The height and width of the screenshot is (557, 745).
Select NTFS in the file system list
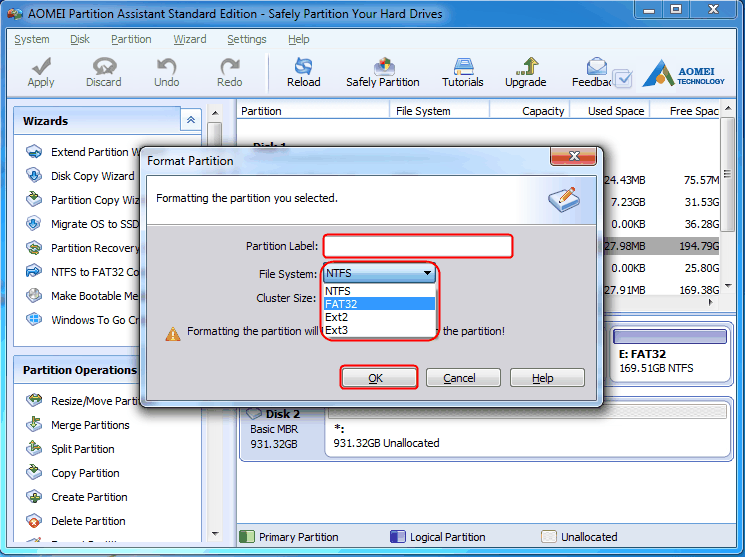pyautogui.click(x=379, y=291)
